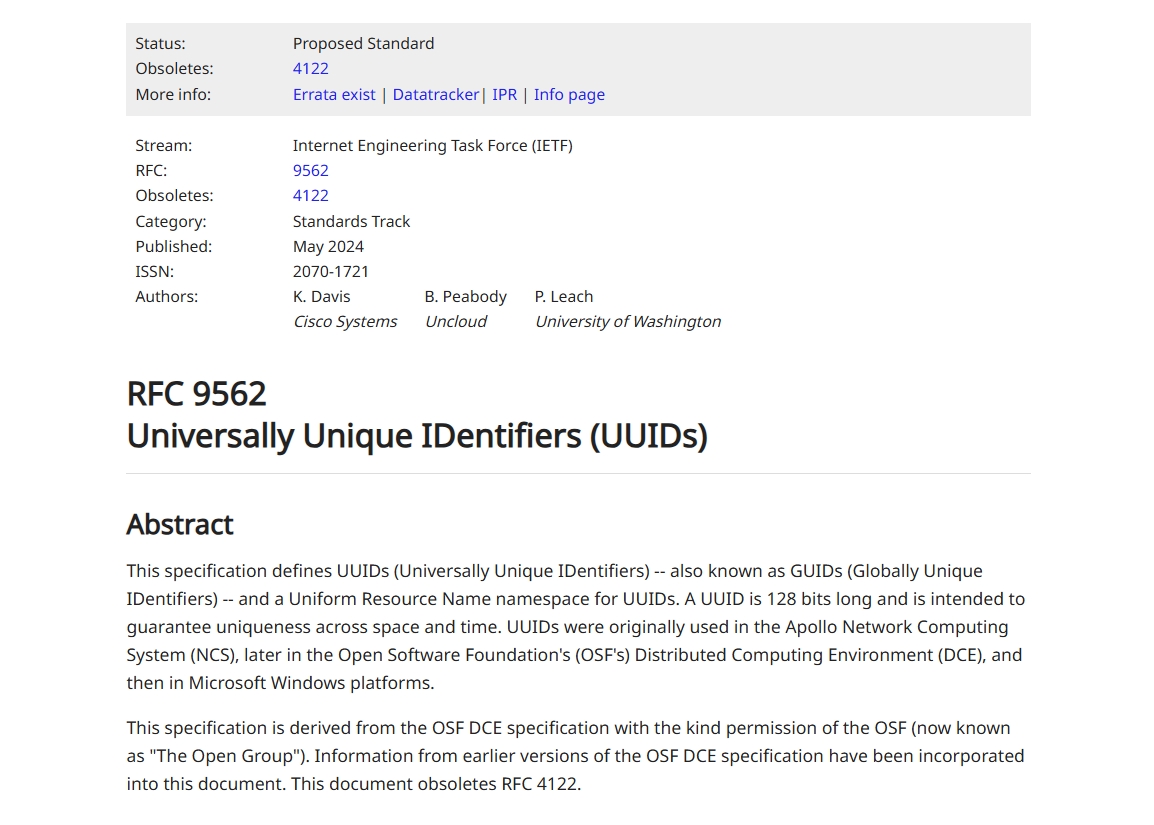Click the Internet Engineering Task Force stream text
Screen dimensions: 1154x825
pos(432,145)
